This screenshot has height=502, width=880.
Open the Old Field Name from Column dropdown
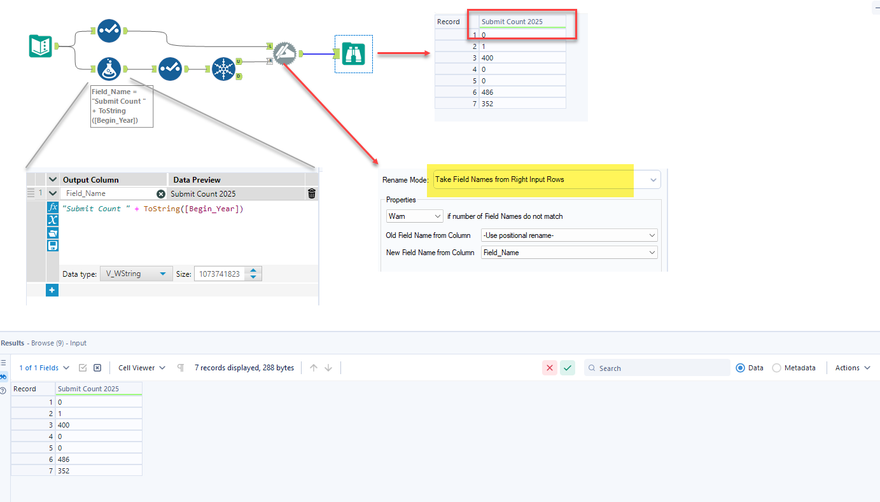click(569, 235)
